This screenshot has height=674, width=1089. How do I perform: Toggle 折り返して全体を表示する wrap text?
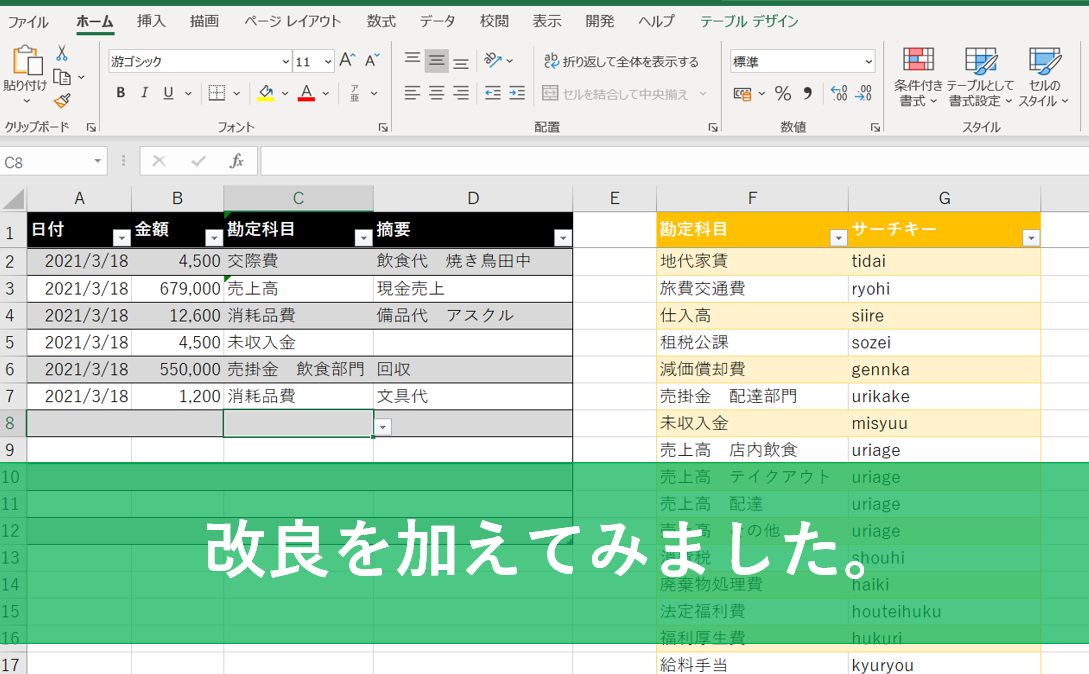click(x=621, y=62)
